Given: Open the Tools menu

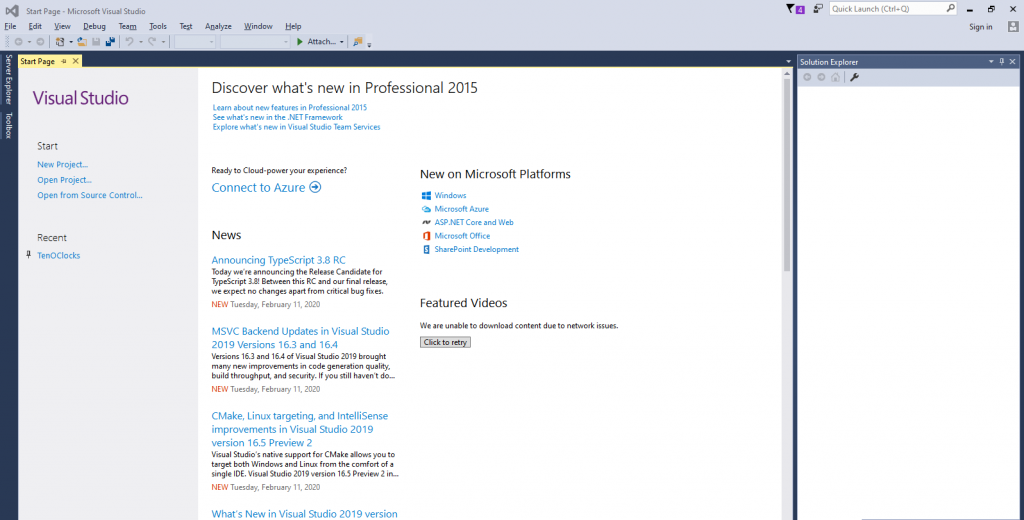Looking at the screenshot, I should tap(157, 26).
